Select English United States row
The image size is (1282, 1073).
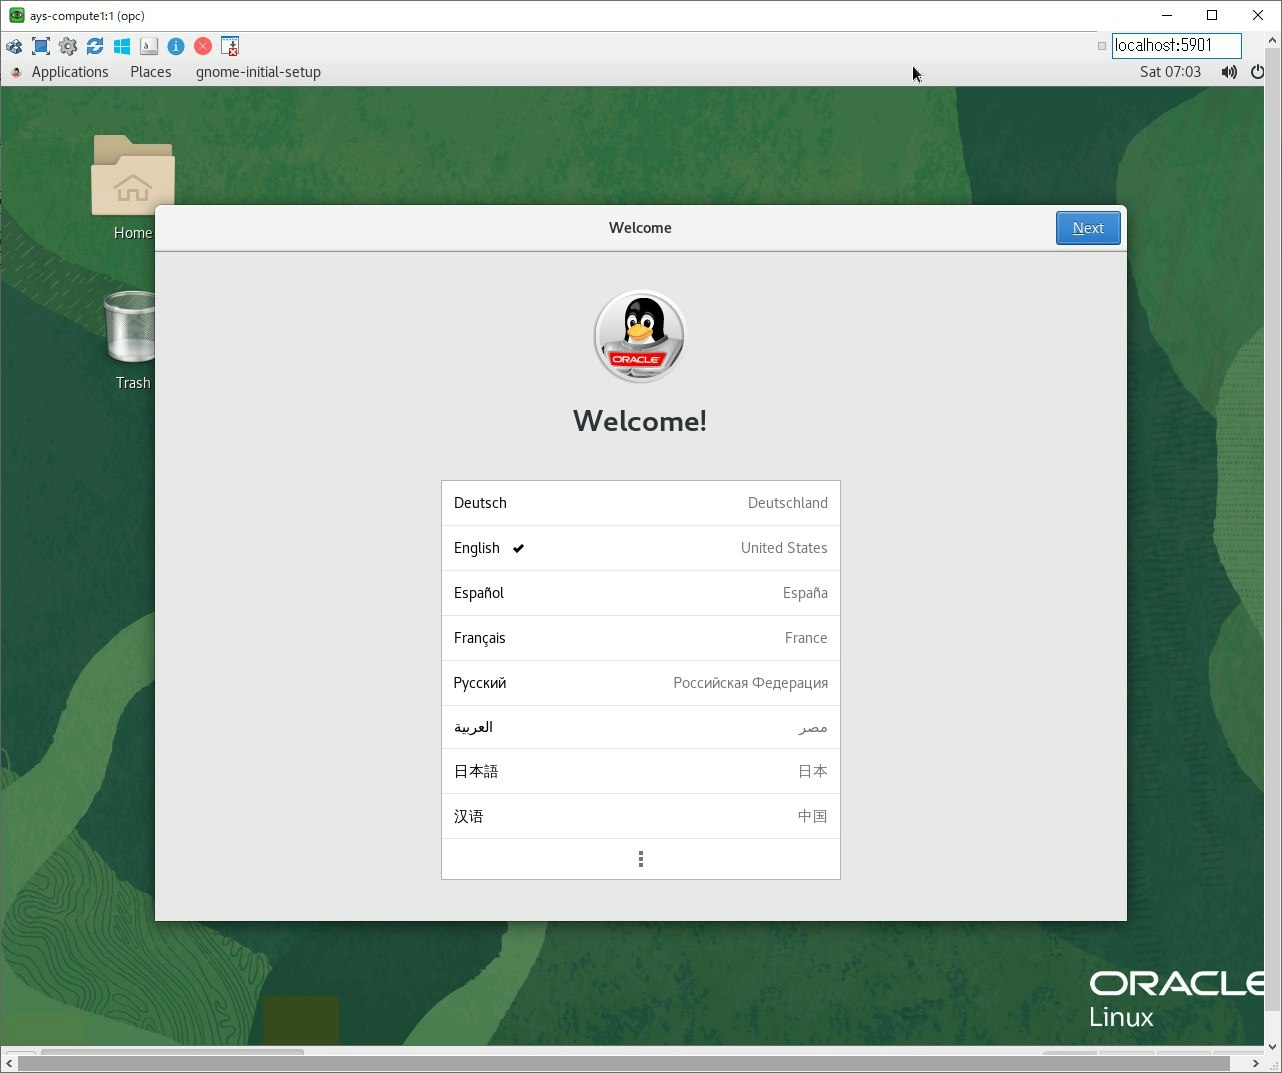click(641, 548)
